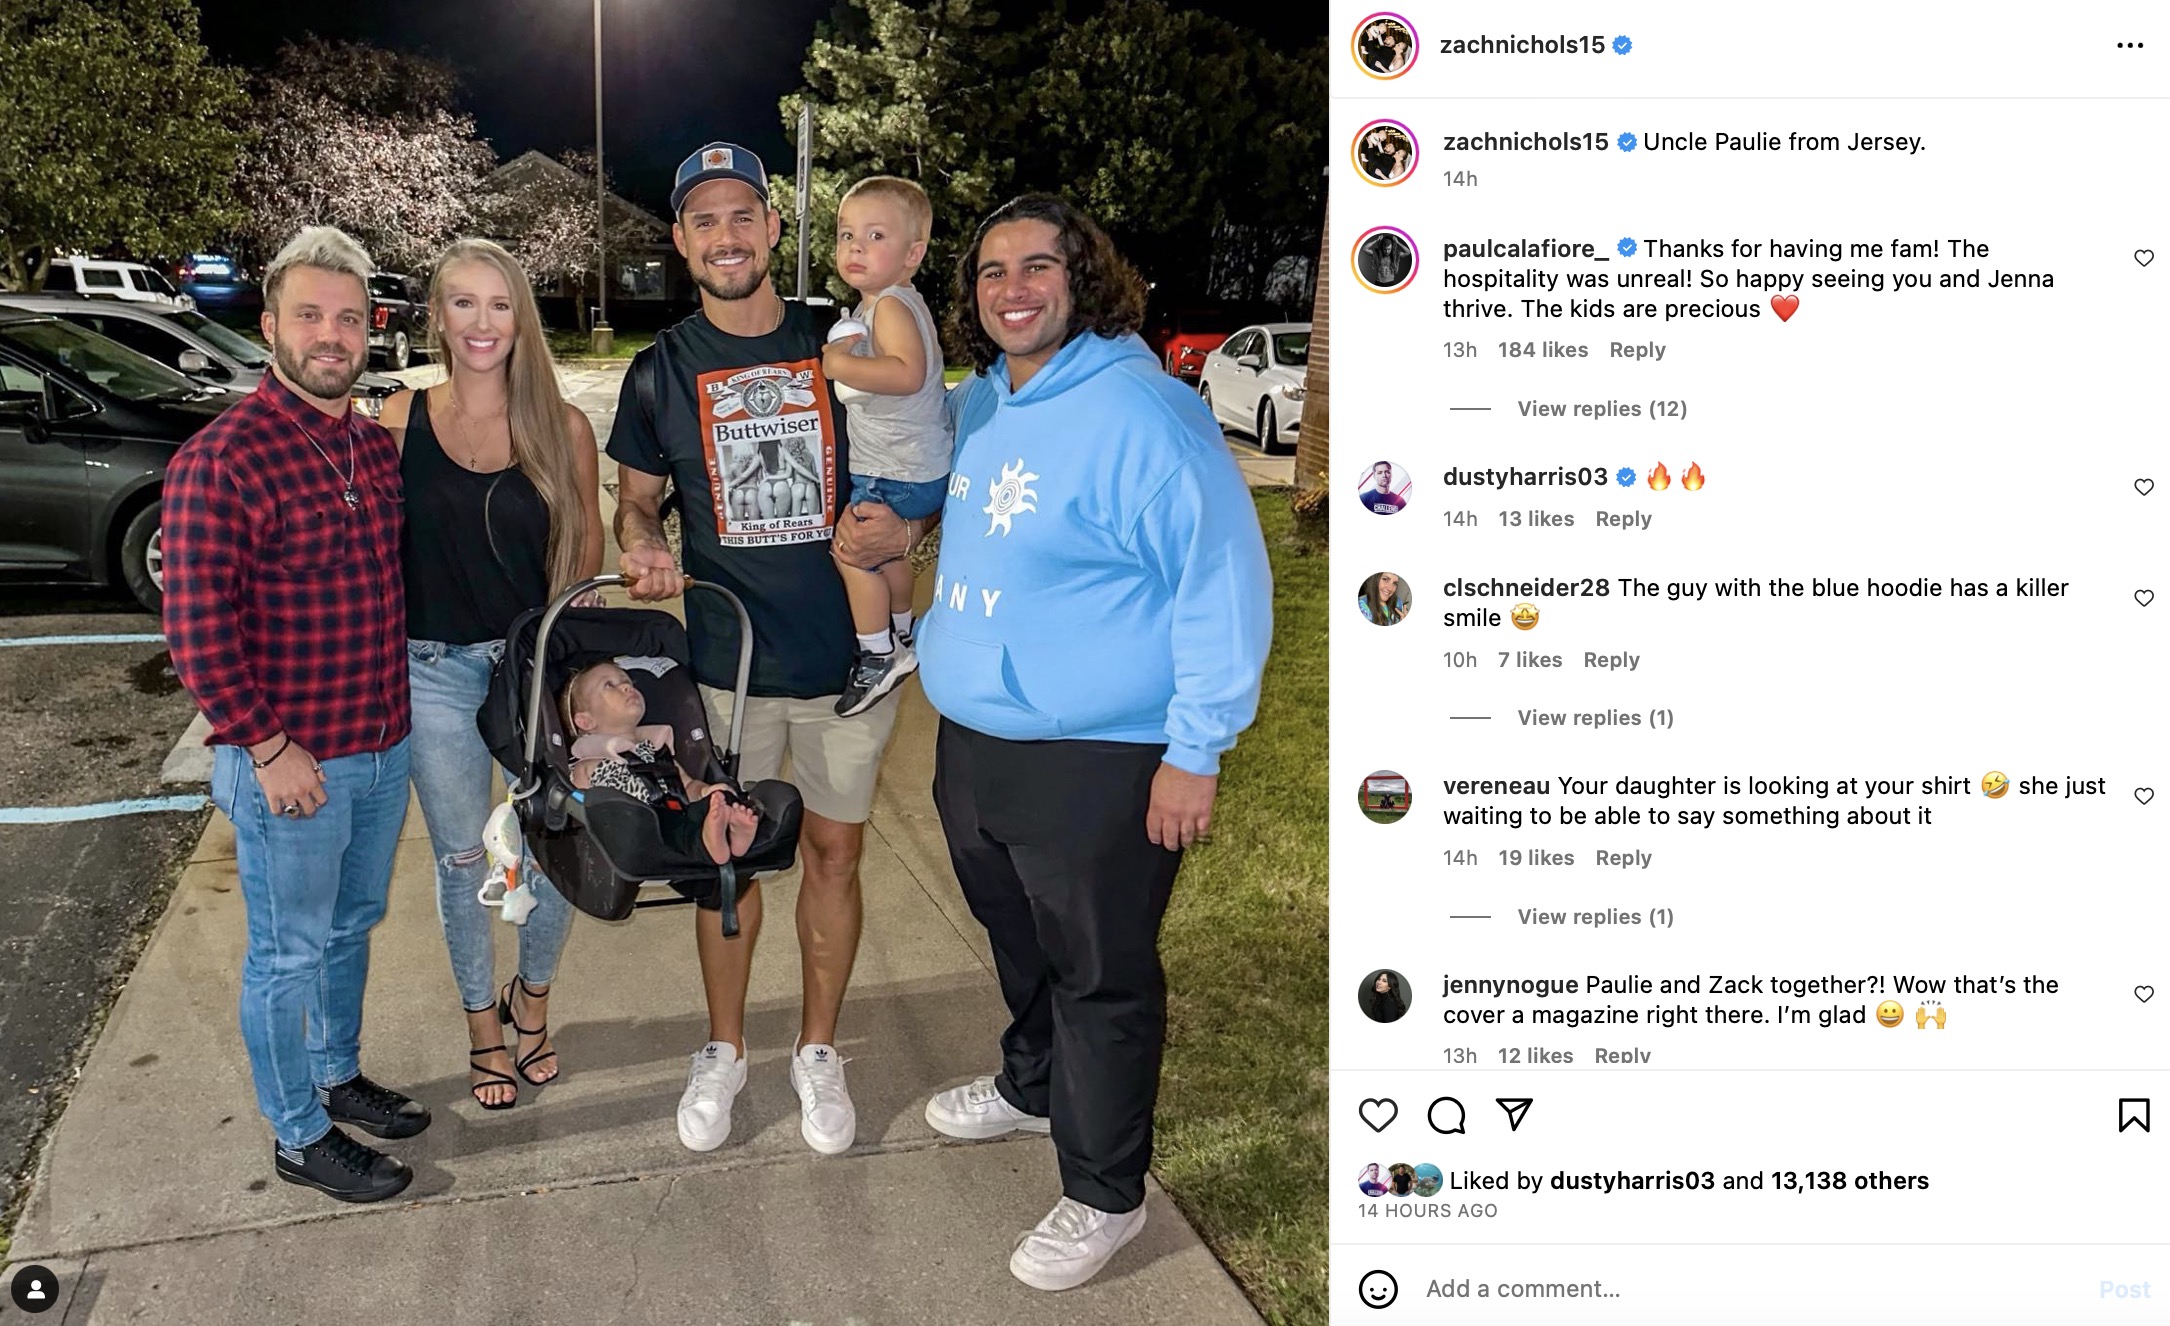The width and height of the screenshot is (2170, 1326).
Task: Like dustyharris03's fire emoji comment
Action: tap(2143, 487)
